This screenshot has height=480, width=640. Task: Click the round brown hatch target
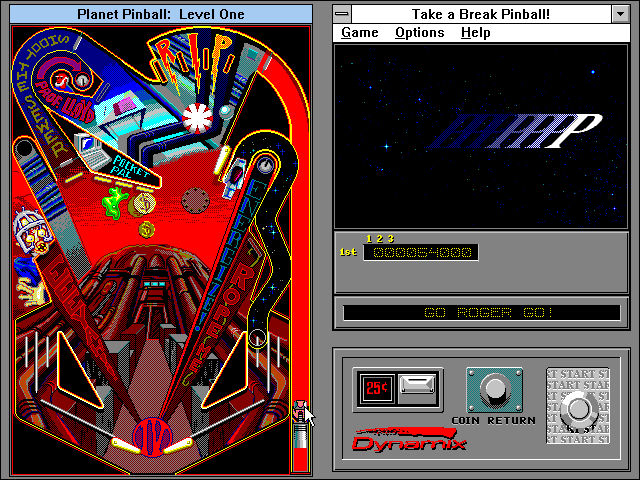196,200
